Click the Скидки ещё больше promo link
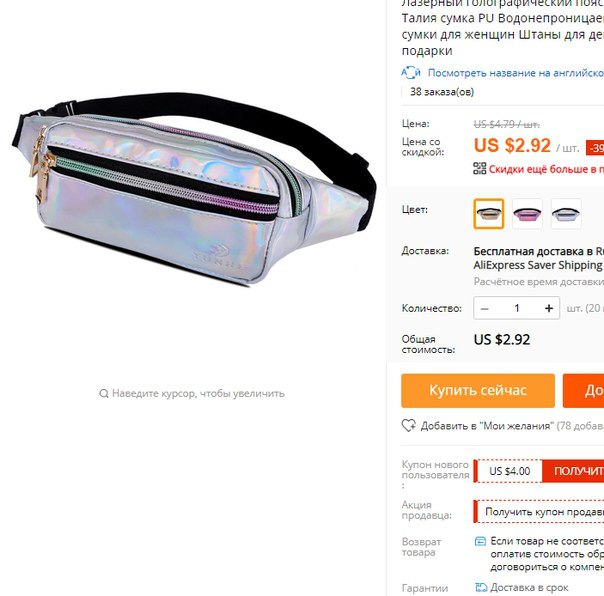This screenshot has width=604, height=596. pyautogui.click(x=546, y=169)
